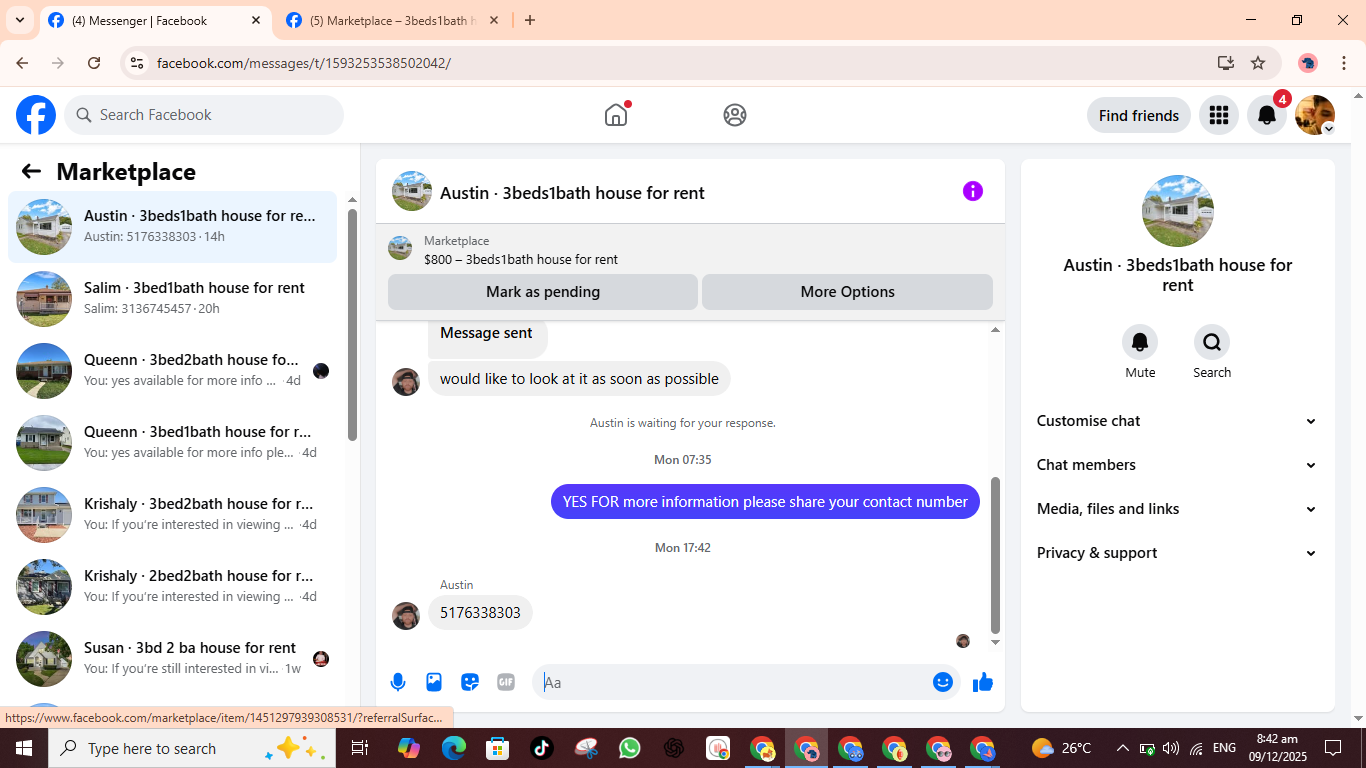
Task: Open TikTok from the taskbar
Action: (542, 748)
